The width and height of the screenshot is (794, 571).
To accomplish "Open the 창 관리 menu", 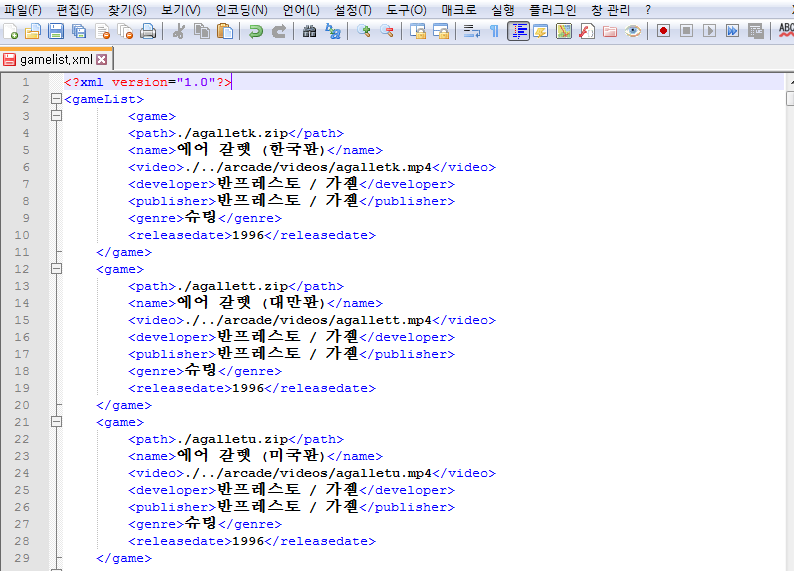I will click(611, 10).
